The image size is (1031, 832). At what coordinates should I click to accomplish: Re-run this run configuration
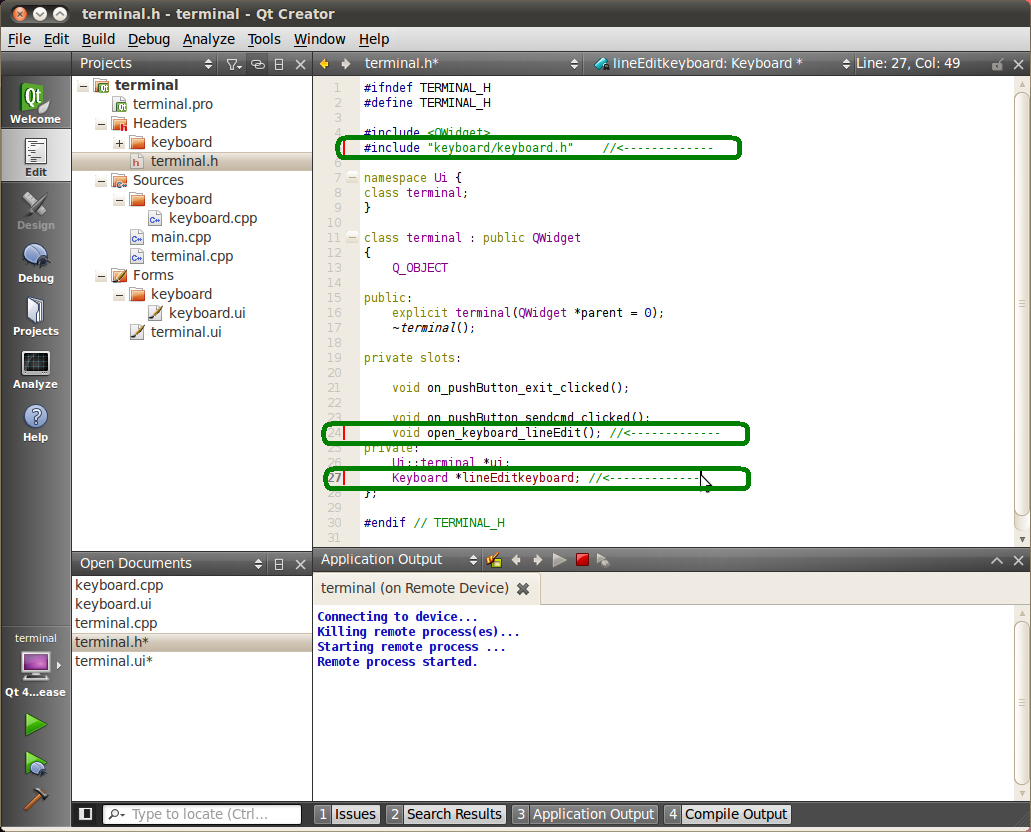560,560
